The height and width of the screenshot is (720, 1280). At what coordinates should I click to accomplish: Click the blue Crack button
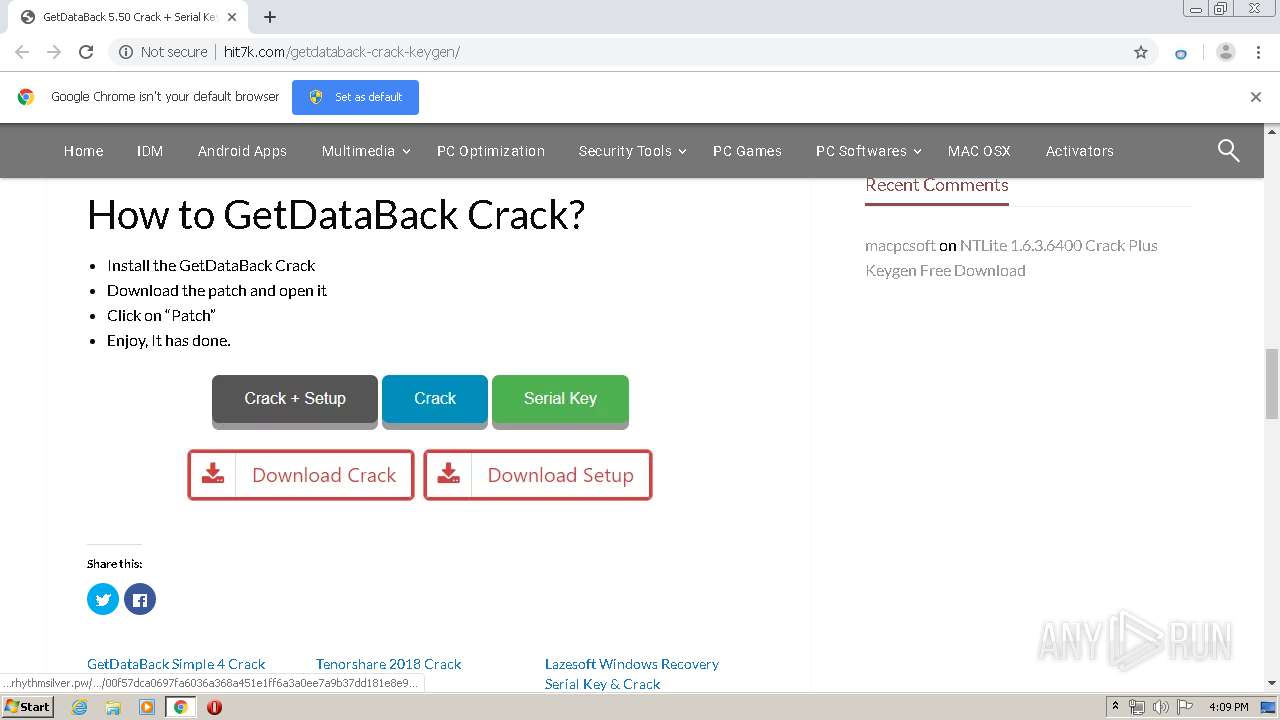point(435,400)
